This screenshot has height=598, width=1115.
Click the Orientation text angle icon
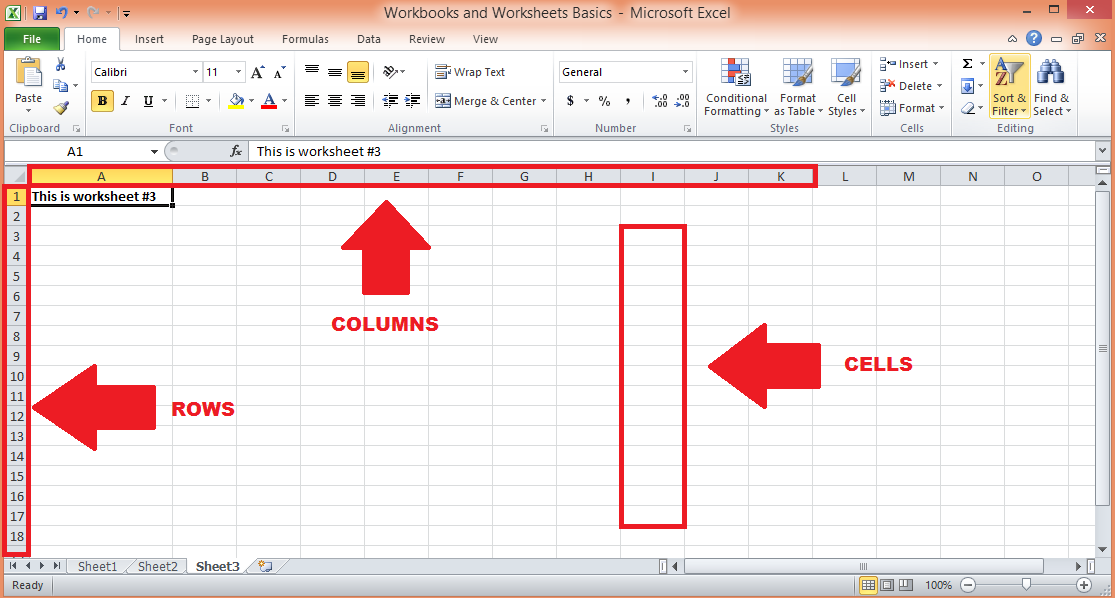(390, 71)
